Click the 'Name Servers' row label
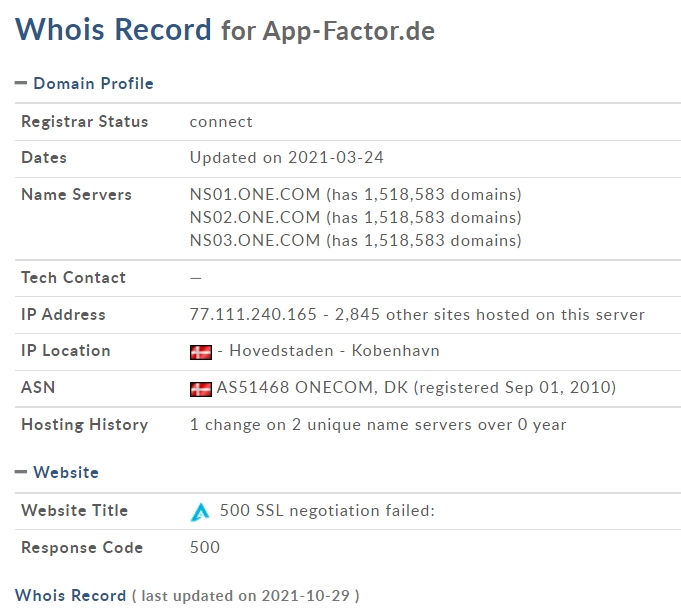The height and width of the screenshot is (611, 681). (x=76, y=195)
